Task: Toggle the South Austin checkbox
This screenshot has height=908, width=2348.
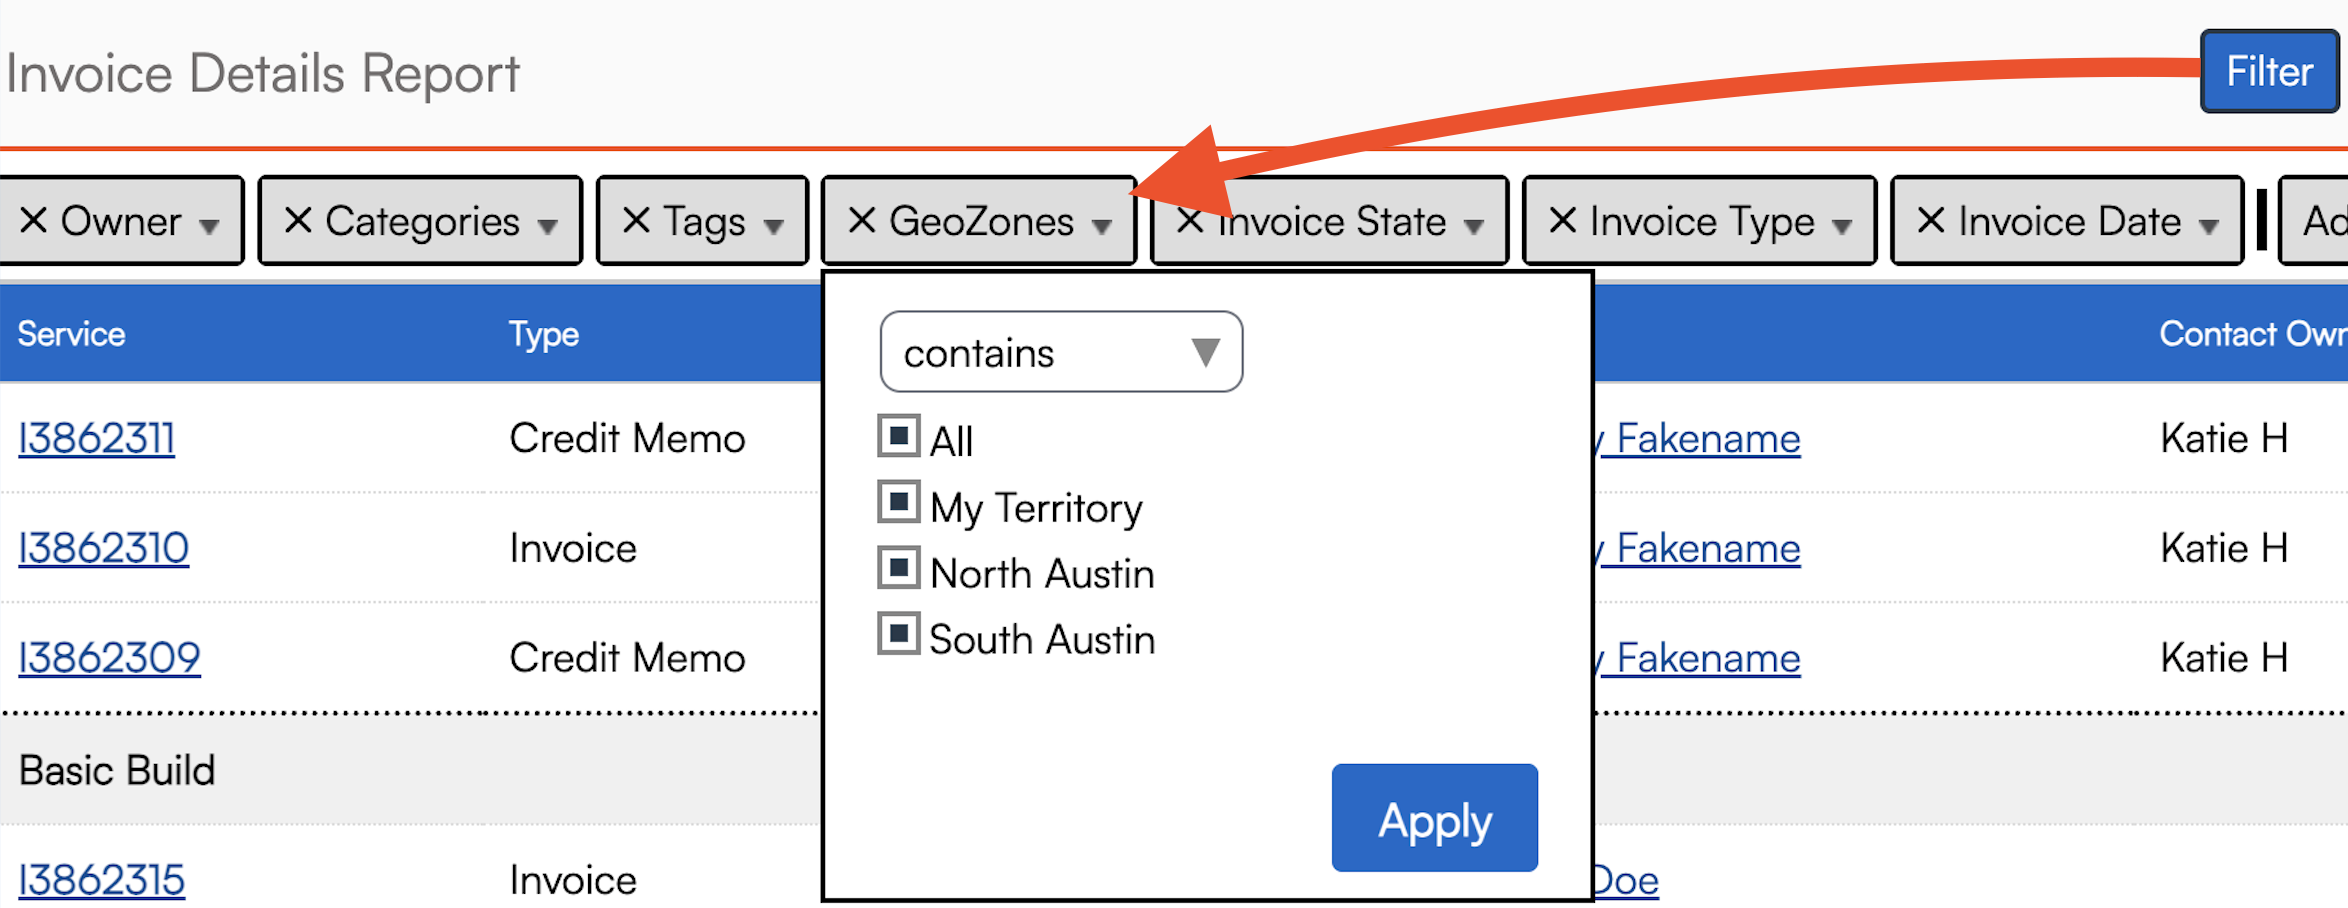Action: point(898,634)
